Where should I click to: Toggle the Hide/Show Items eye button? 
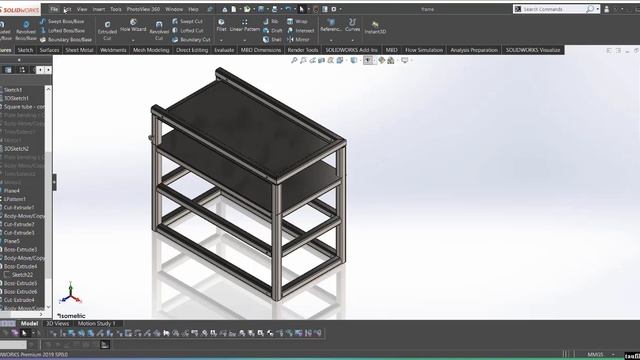pyautogui.click(x=368, y=60)
